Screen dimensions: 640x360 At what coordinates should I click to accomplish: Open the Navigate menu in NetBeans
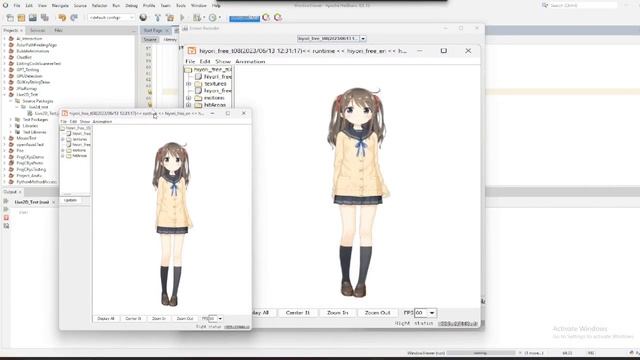coord(60,6)
